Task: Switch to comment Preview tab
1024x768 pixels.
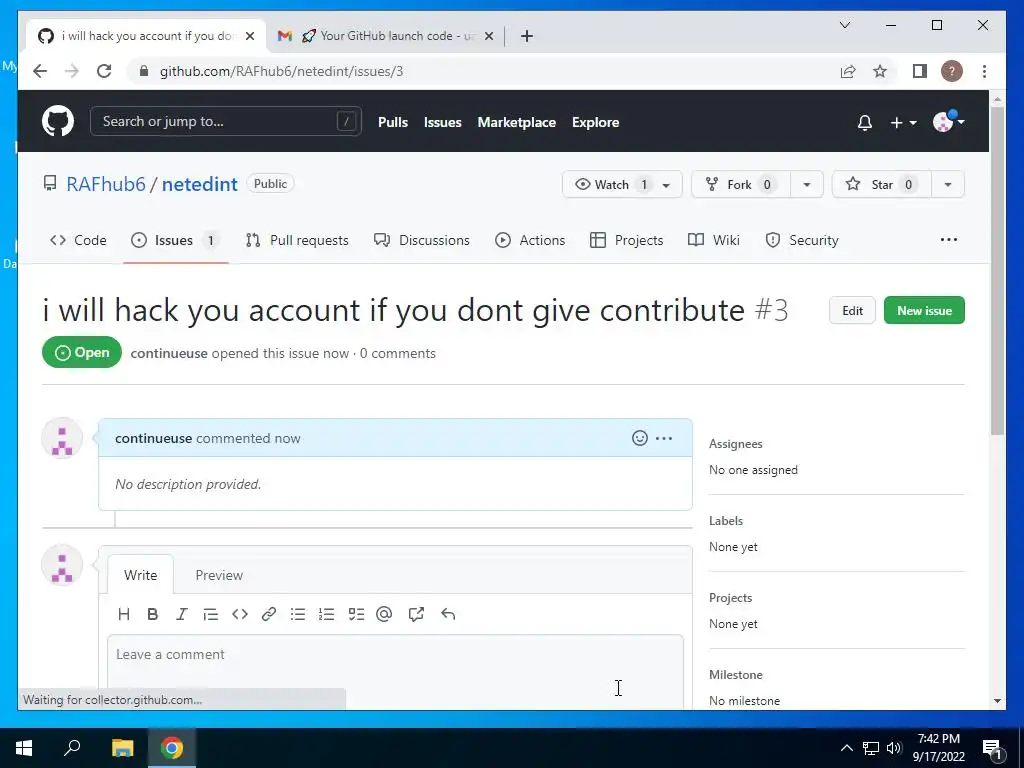Action: (219, 575)
